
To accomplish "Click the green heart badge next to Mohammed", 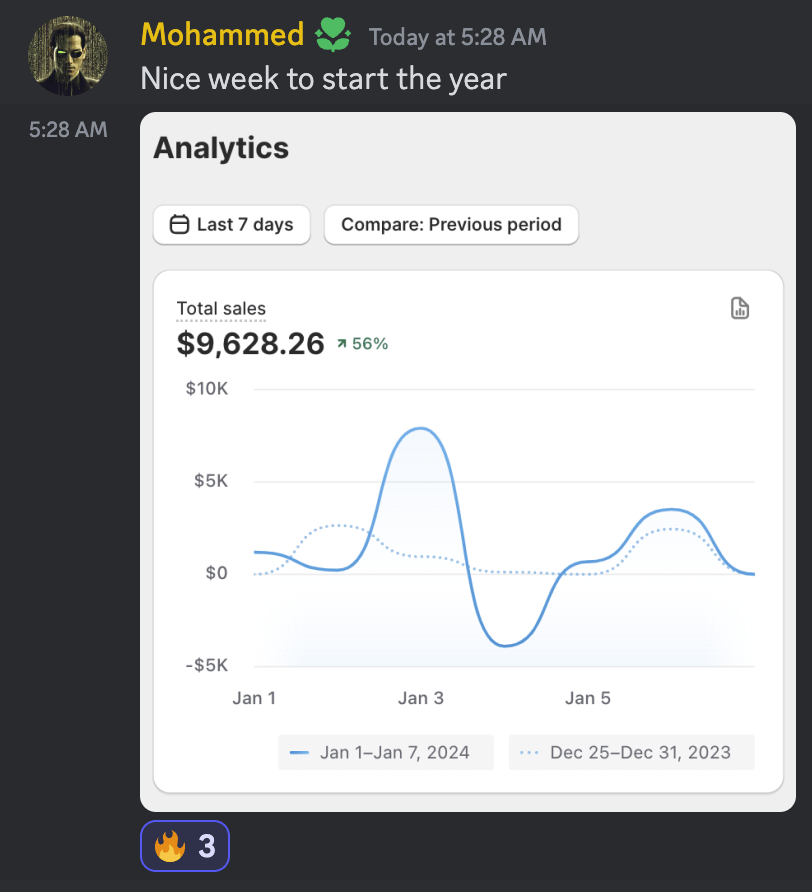I will [333, 35].
